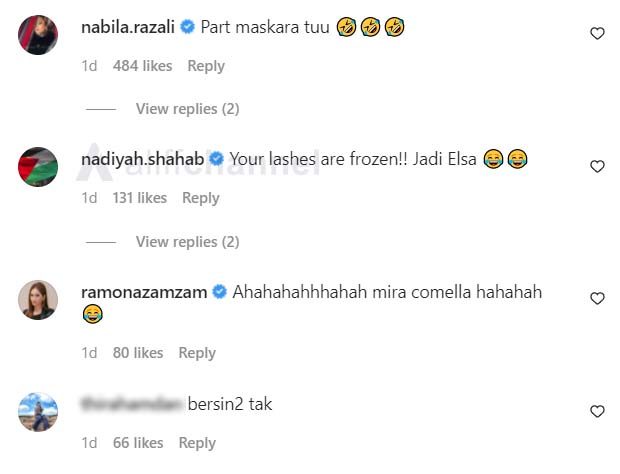Reply to the 'bersin2 tak' comment
620x474 pixels.
(197, 443)
